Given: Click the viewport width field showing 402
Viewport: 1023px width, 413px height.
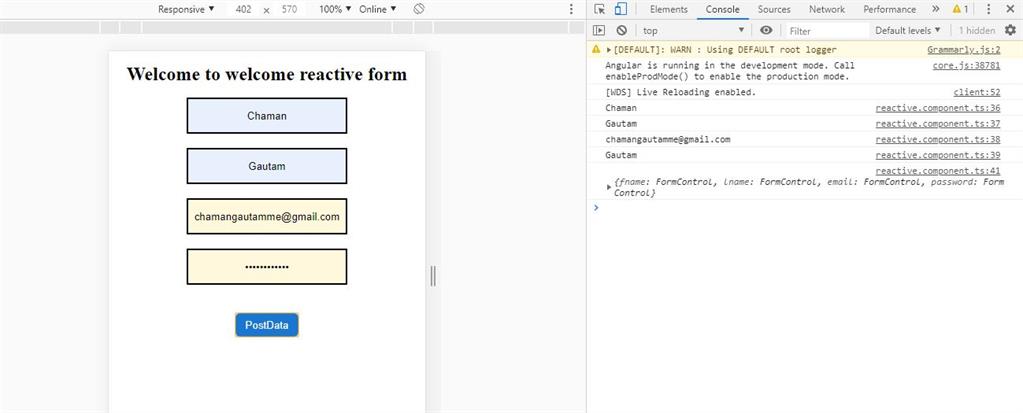Looking at the screenshot, I should coord(243,9).
